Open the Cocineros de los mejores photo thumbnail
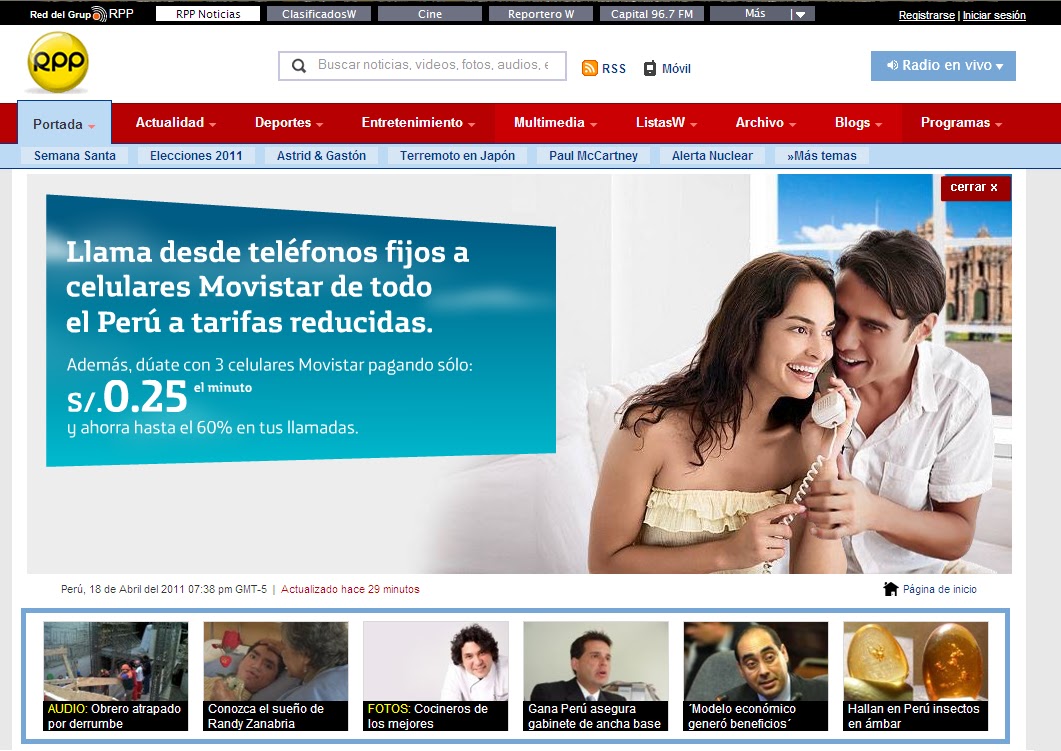This screenshot has height=751, width=1061. tap(436, 661)
